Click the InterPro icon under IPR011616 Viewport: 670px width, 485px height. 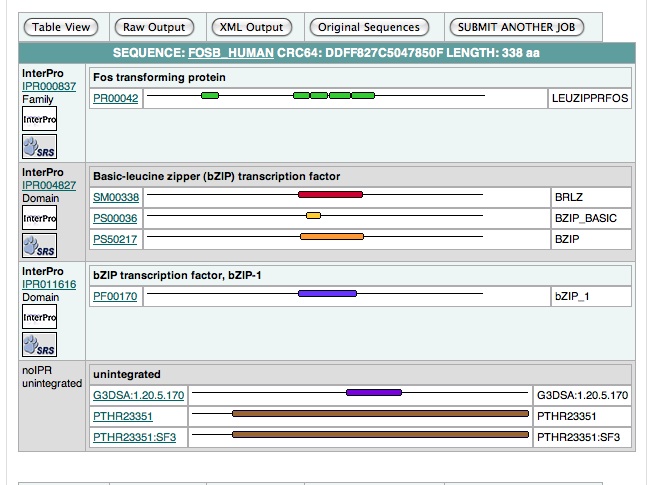point(39,317)
